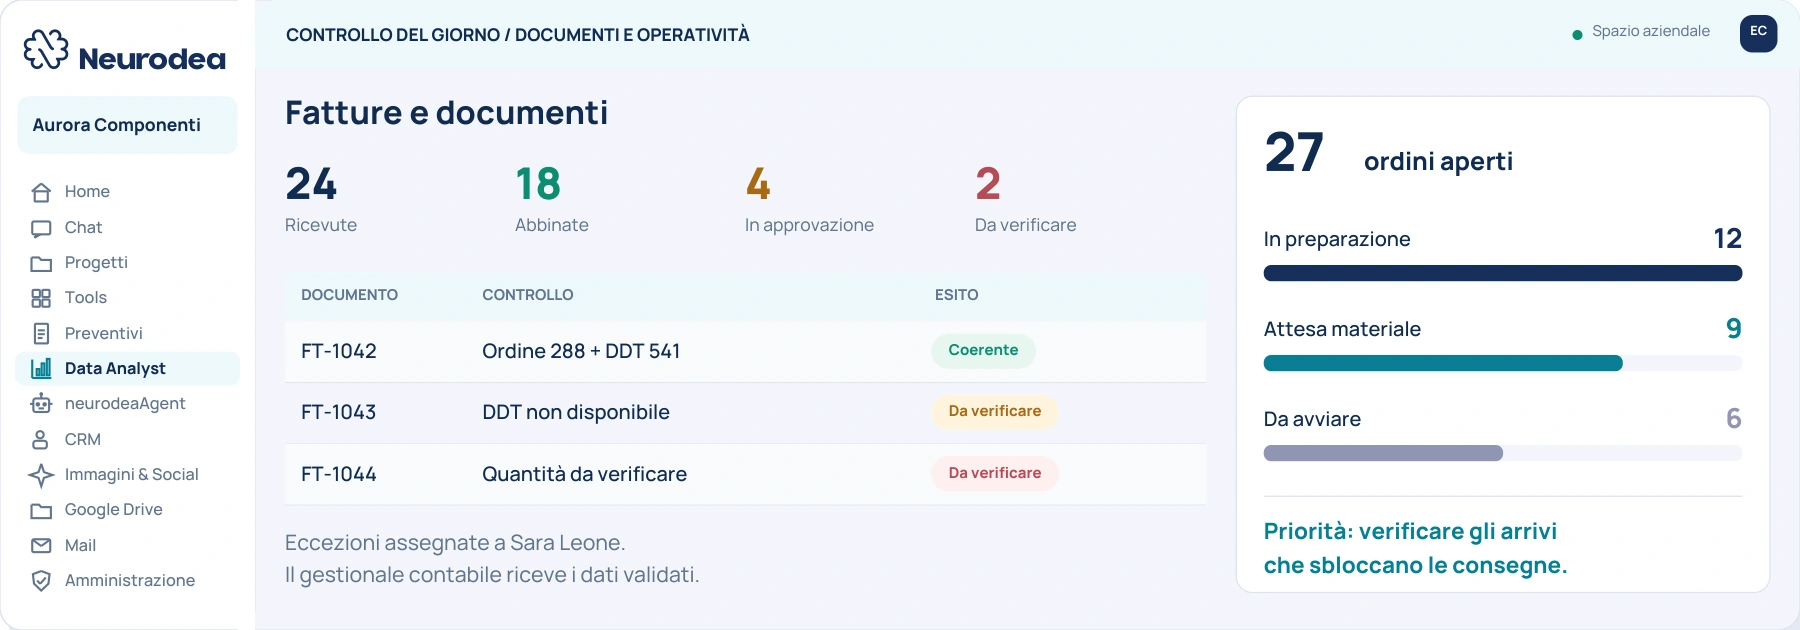Click FT-1043 Da verificare badge

point(994,411)
